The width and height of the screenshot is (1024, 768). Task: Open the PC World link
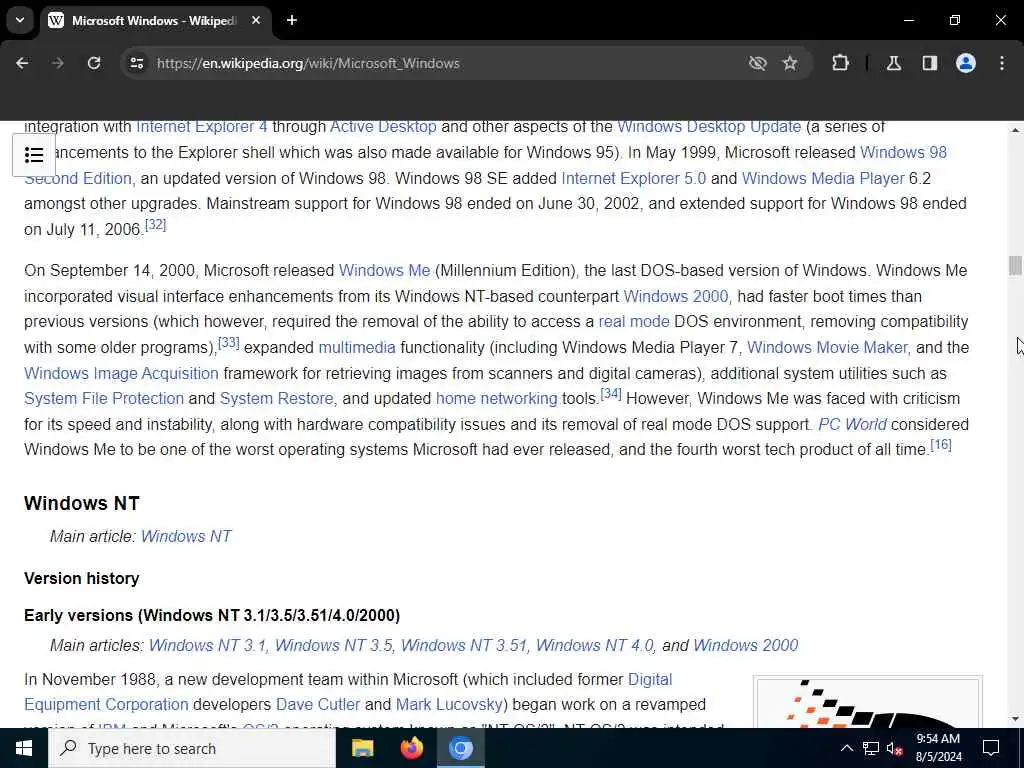pos(852,424)
